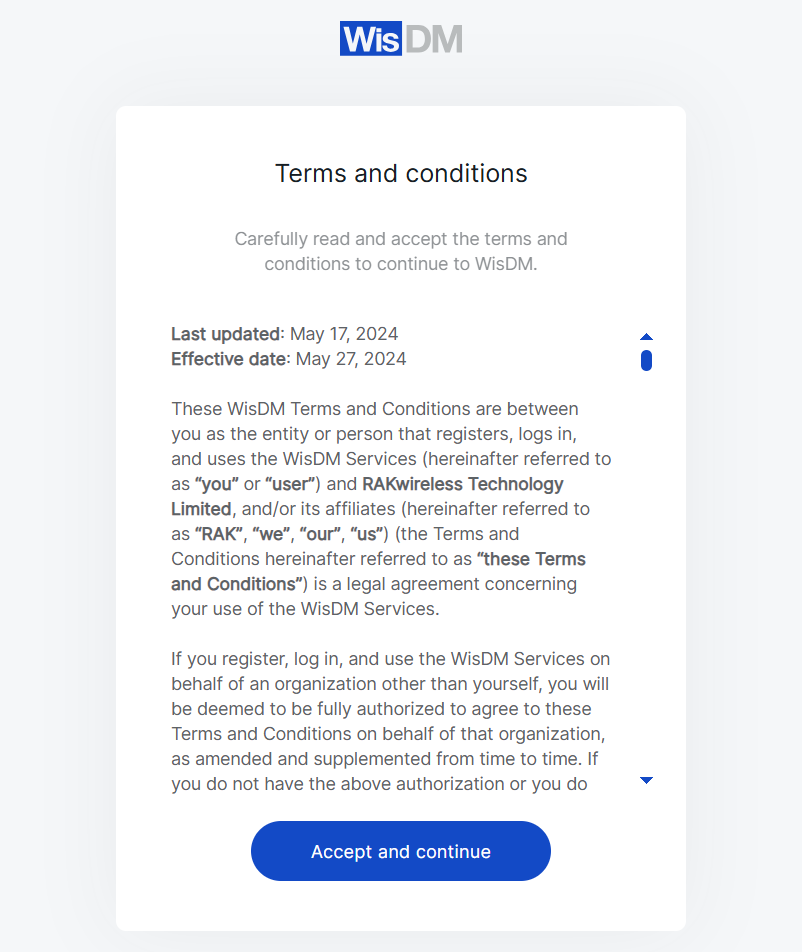Click the blue "Wis" portion of the logo
Viewport: 802px width, 952px height.
tap(370, 38)
